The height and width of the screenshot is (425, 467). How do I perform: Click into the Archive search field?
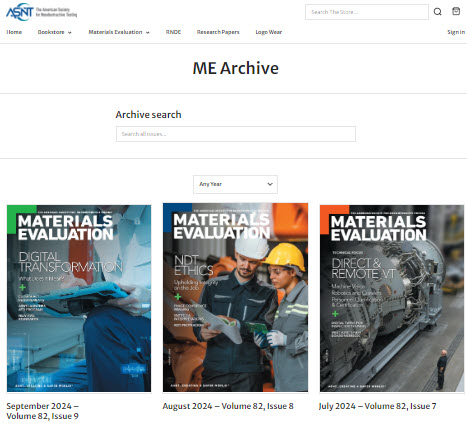coord(236,134)
